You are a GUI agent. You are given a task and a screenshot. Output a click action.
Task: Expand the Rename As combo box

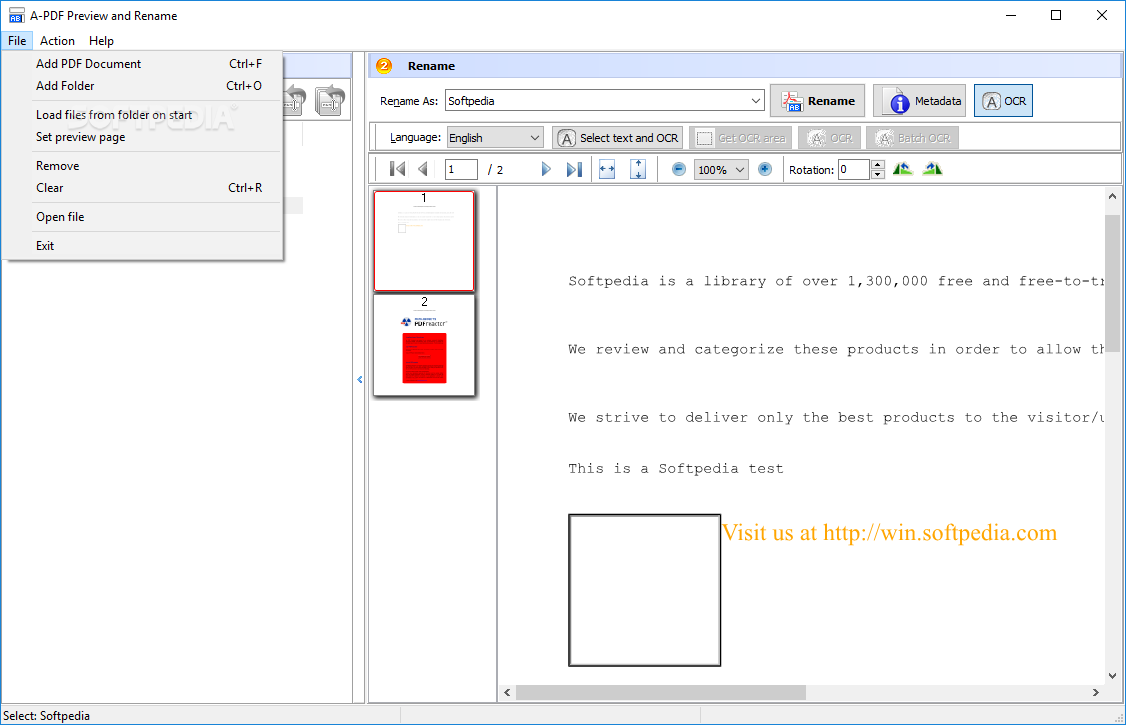click(755, 100)
